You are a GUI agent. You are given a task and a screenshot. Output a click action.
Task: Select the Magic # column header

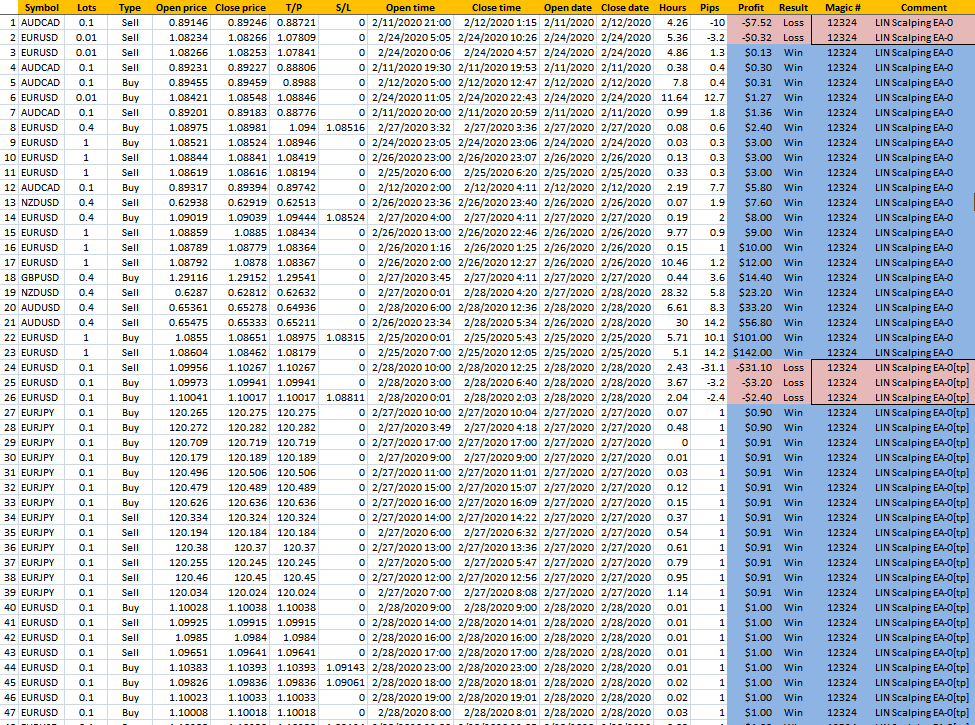(843, 7)
